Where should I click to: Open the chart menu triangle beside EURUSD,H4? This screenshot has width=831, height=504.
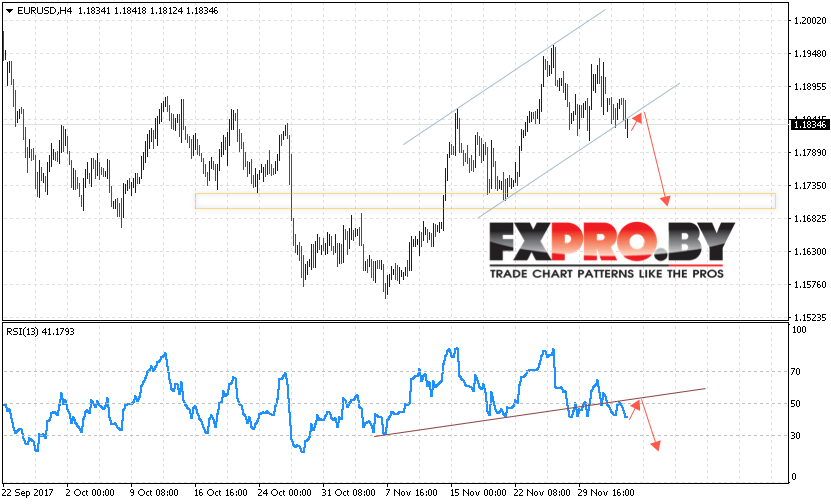[9, 11]
